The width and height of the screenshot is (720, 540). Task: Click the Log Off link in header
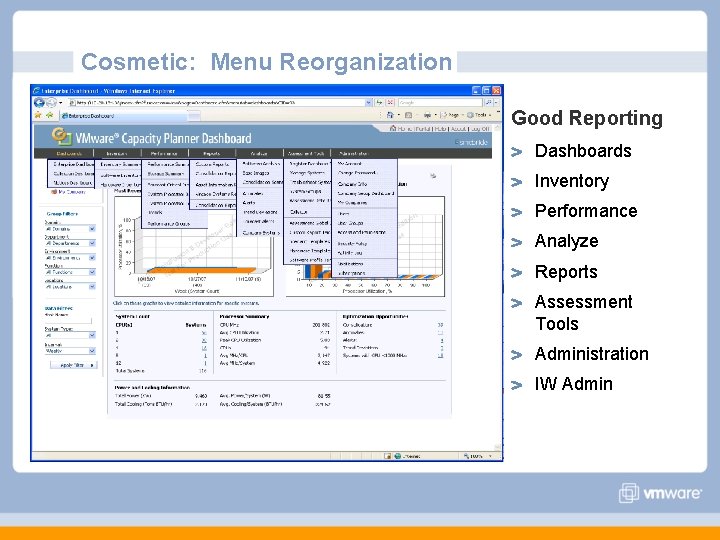point(479,129)
